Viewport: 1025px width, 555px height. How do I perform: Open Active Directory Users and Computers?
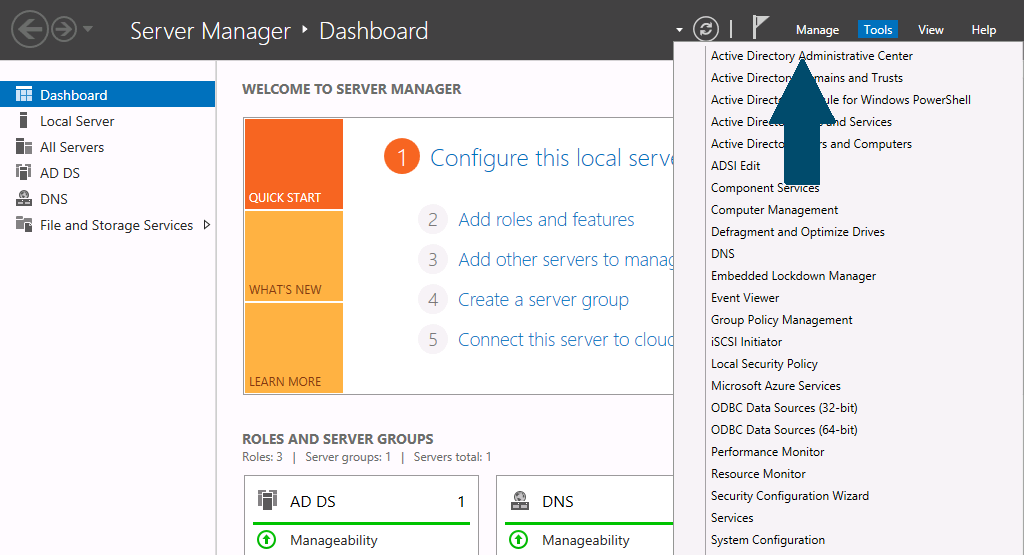811,144
